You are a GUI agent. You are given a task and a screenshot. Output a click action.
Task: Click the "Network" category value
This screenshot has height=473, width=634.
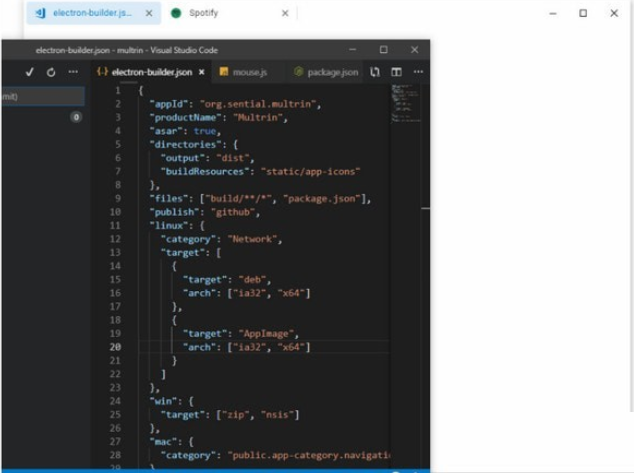pyautogui.click(x=252, y=239)
